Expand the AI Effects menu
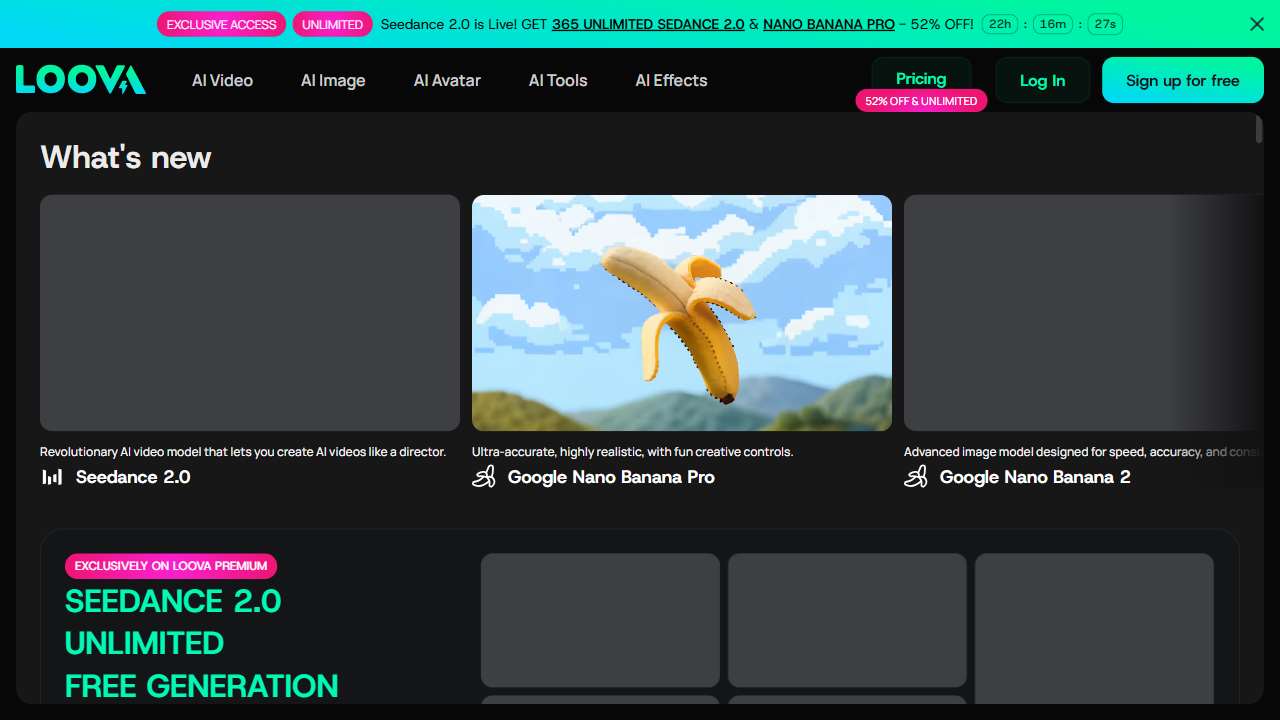The height and width of the screenshot is (720, 1280). pyautogui.click(x=671, y=80)
